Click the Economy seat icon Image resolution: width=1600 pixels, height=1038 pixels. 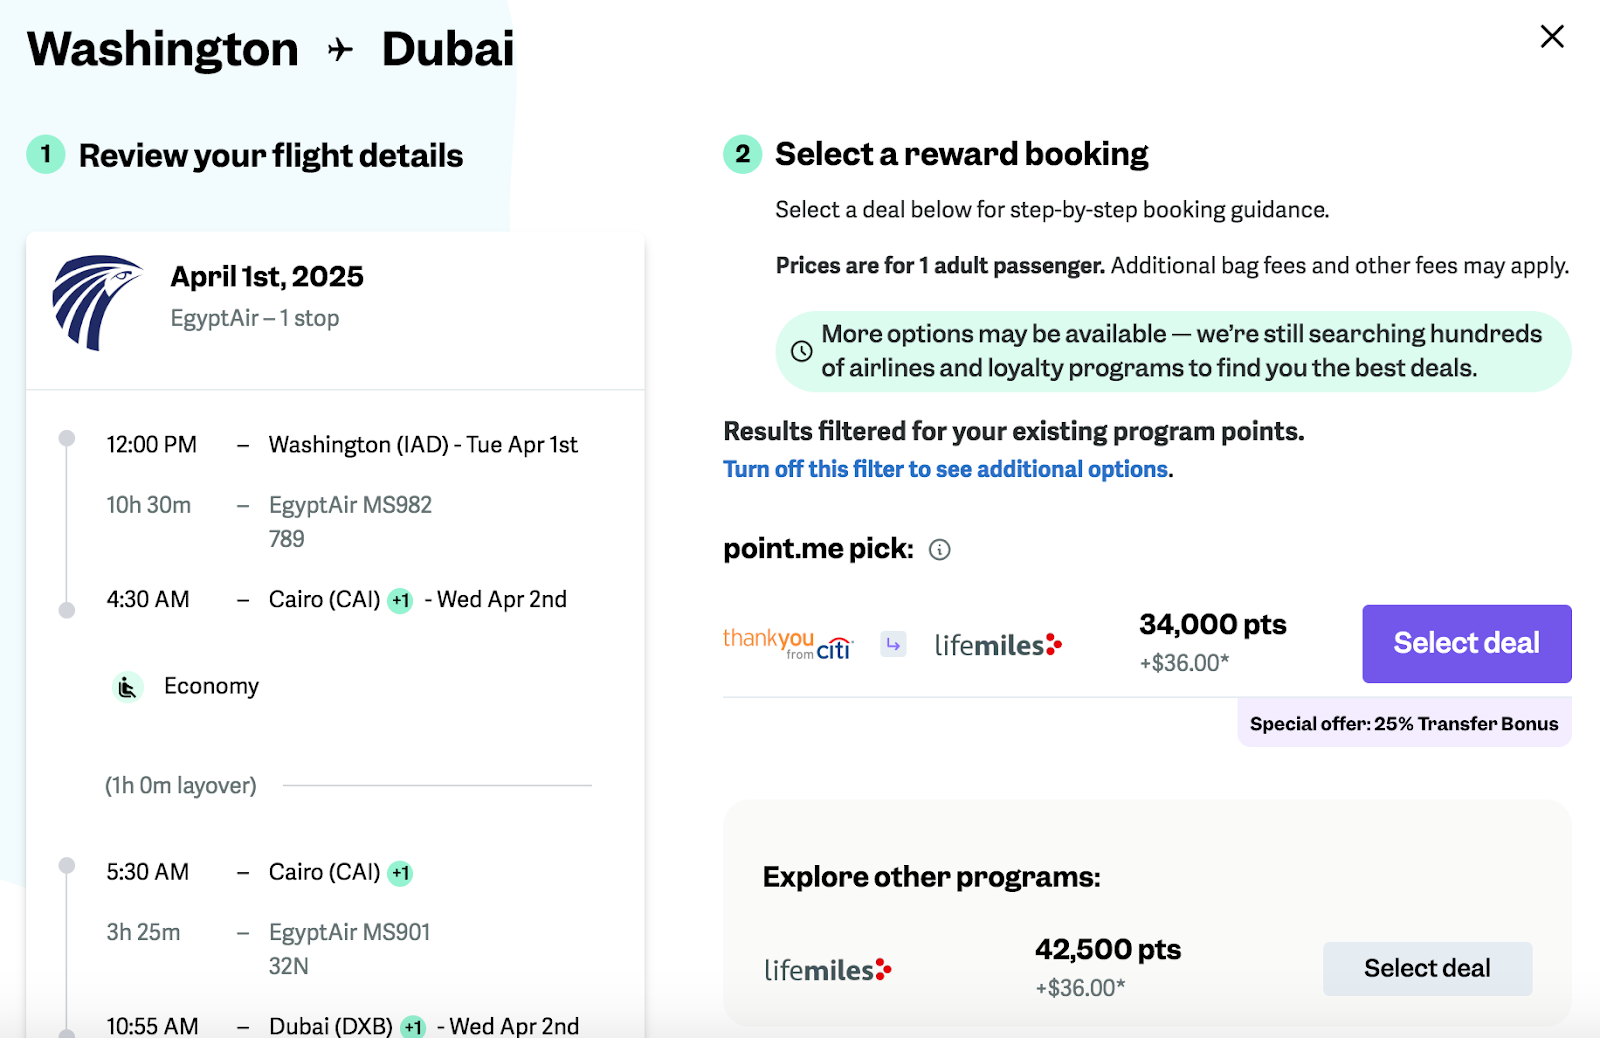(128, 687)
